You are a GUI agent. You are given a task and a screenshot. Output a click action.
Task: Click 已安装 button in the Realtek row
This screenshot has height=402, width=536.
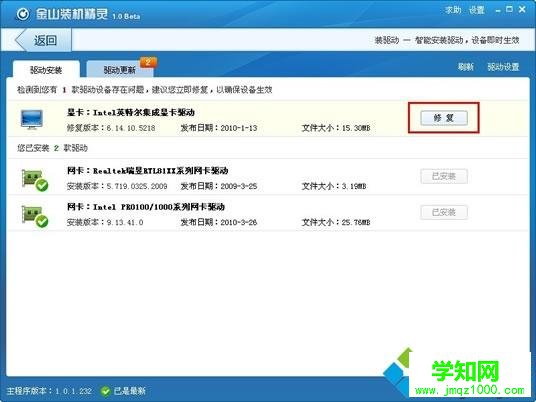[444, 176]
